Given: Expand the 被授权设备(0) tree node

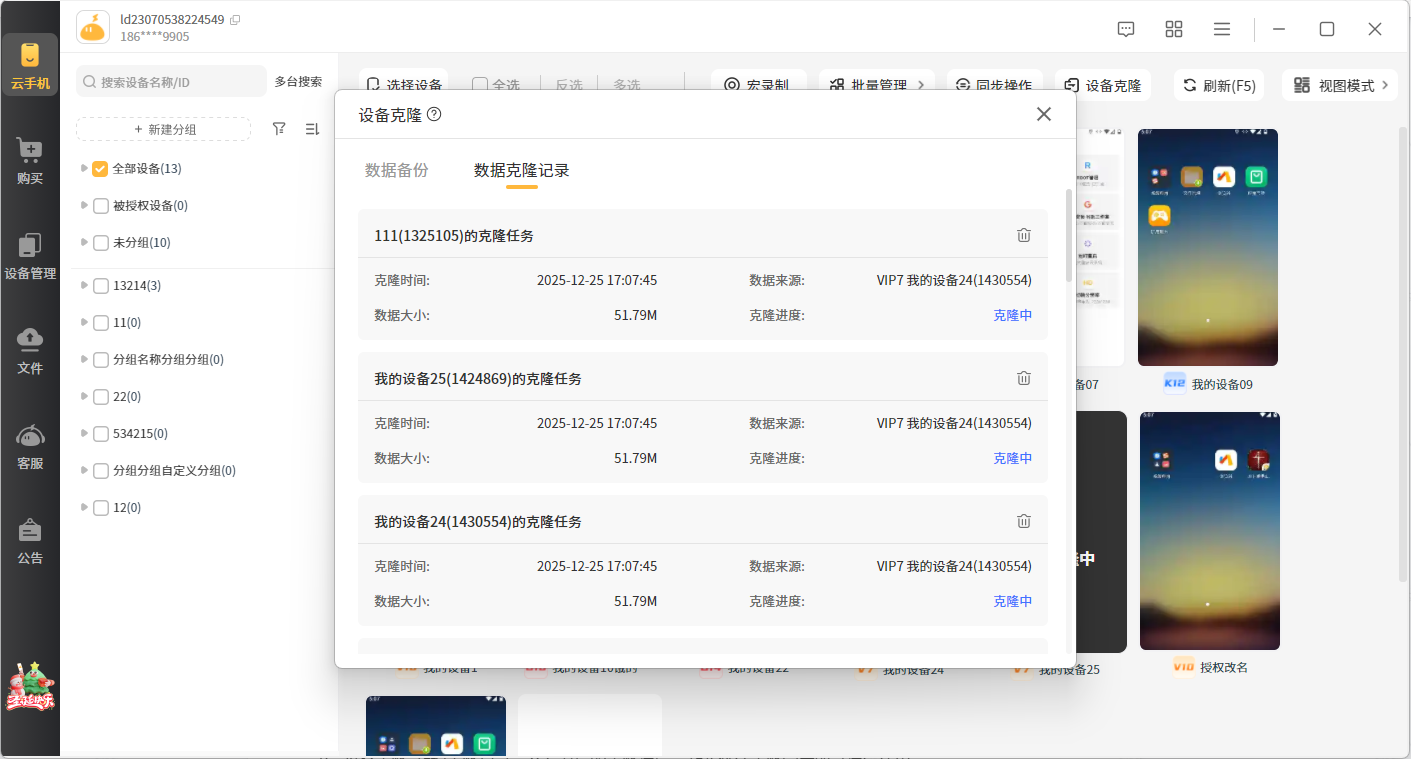Looking at the screenshot, I should coord(84,206).
